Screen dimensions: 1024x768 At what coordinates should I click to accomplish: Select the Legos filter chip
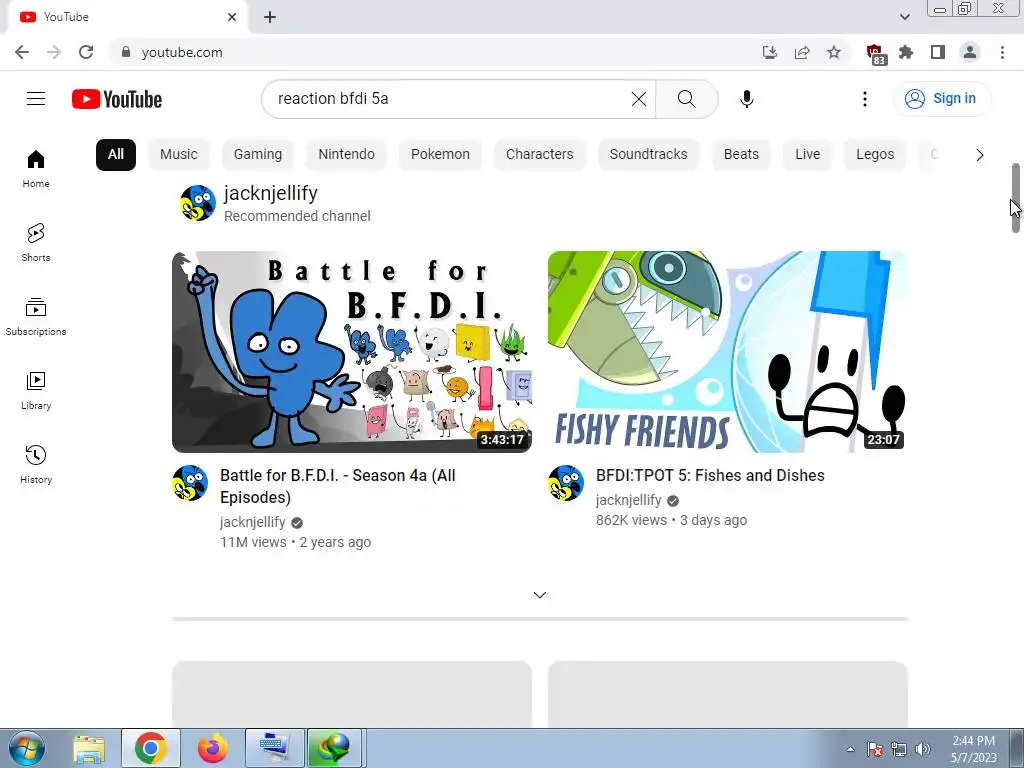coord(875,155)
